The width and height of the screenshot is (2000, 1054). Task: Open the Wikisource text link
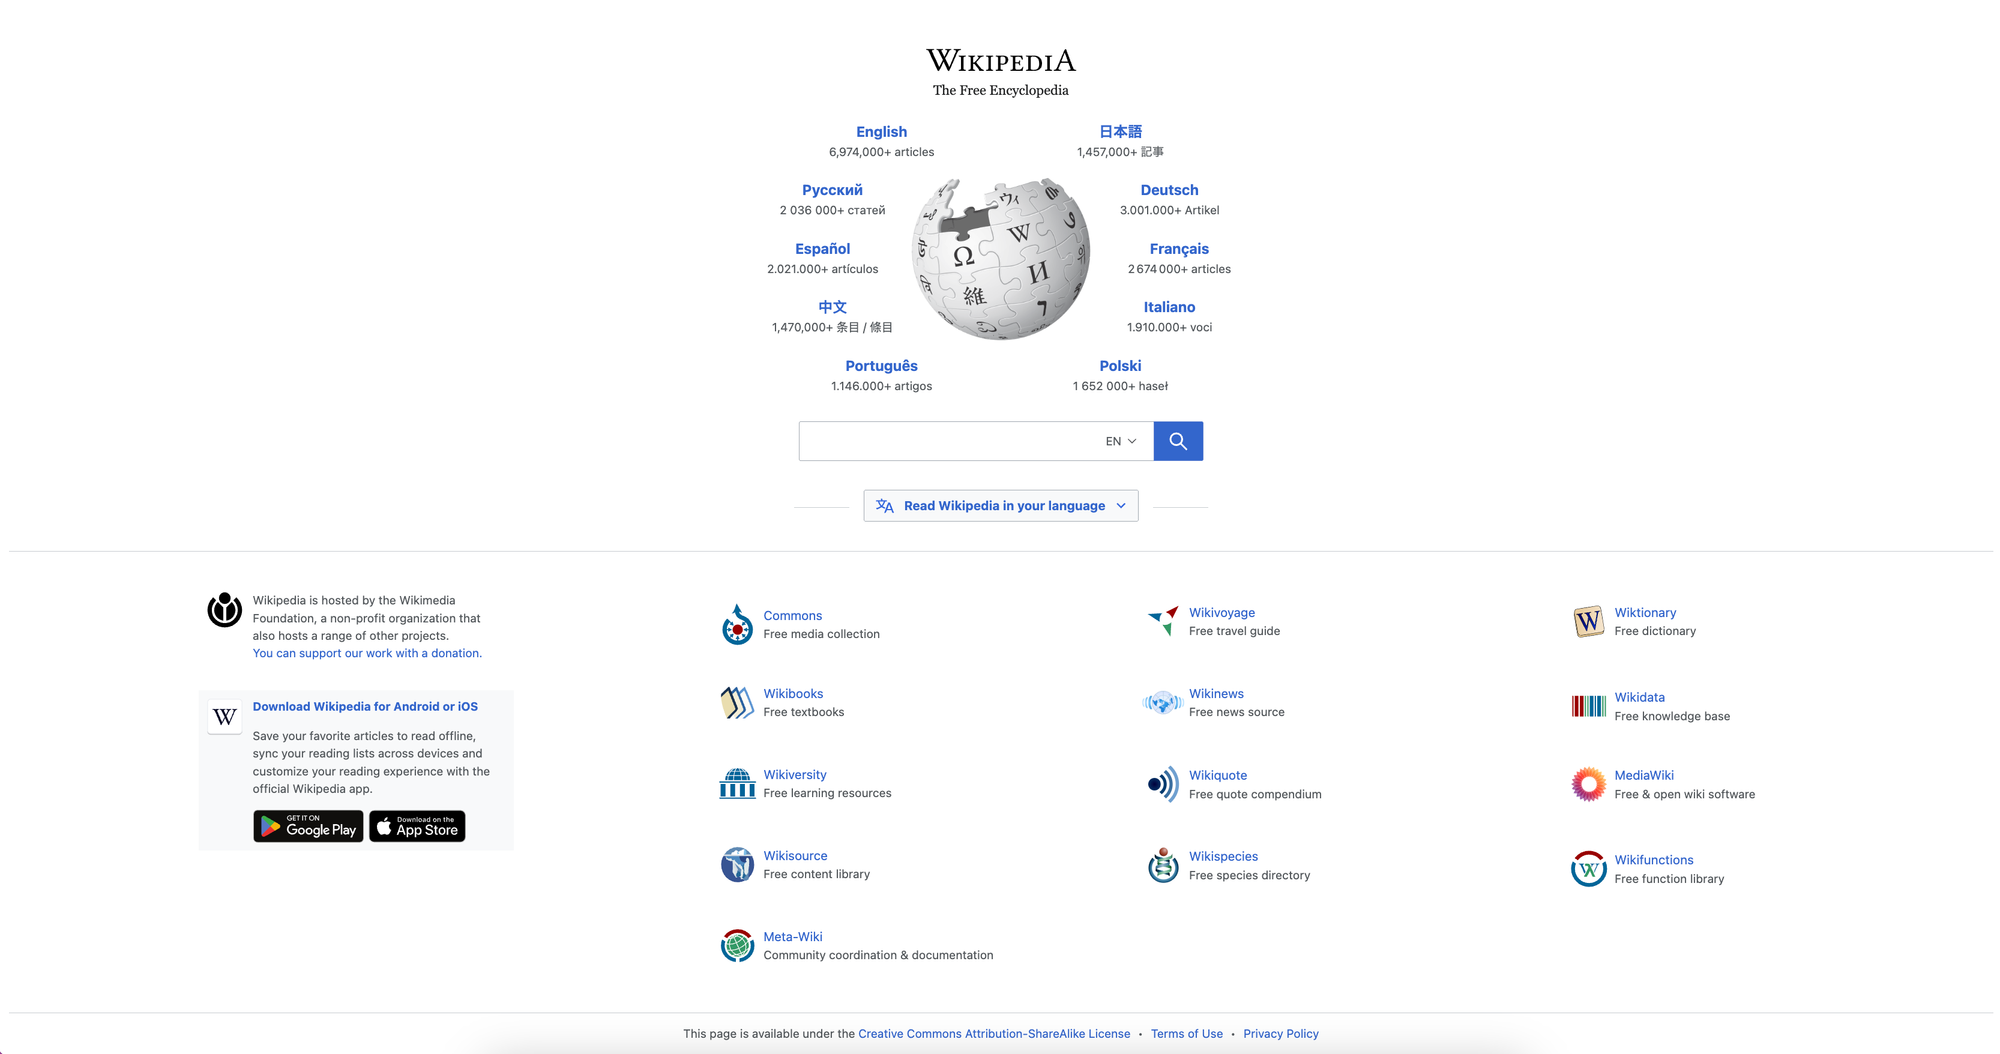click(795, 856)
